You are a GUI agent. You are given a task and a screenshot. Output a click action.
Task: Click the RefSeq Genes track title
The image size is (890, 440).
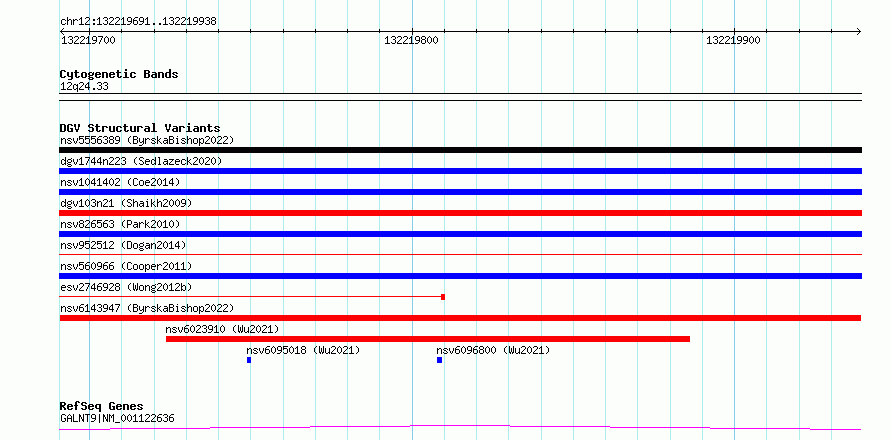[x=102, y=406]
